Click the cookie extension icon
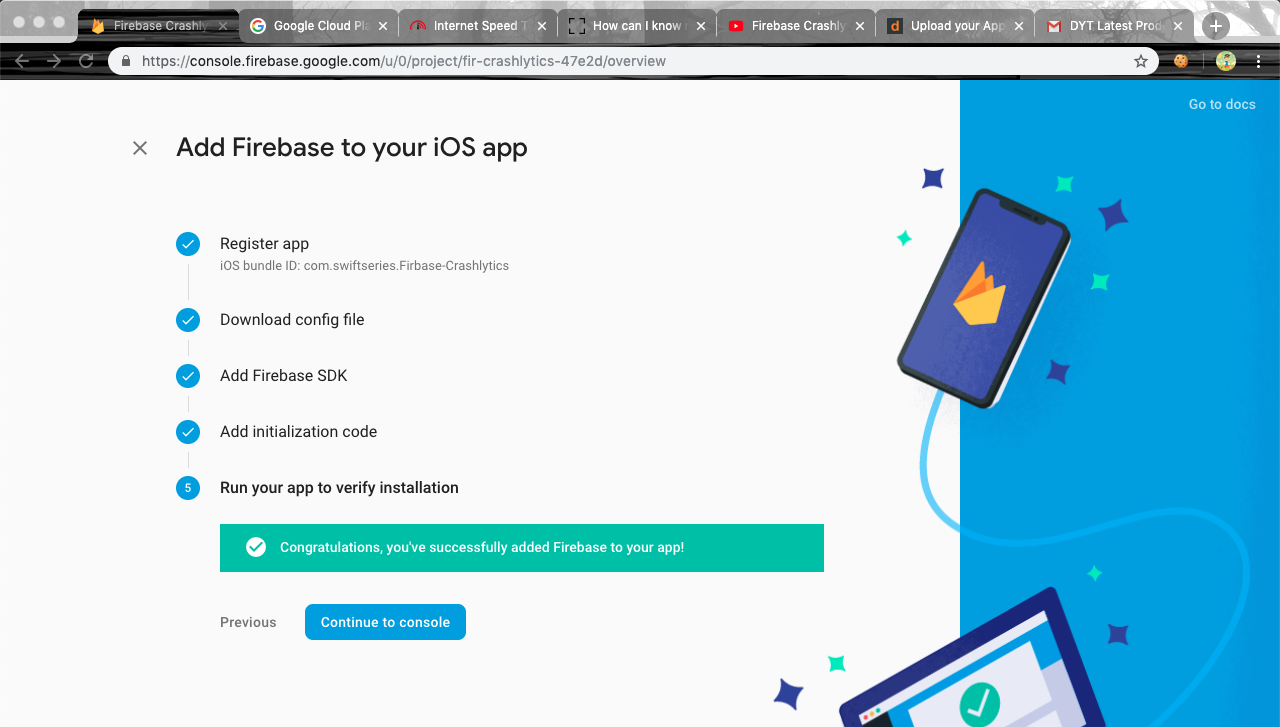 [1181, 61]
